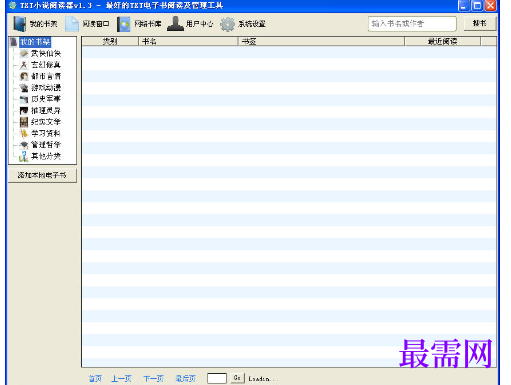511x385 pixels.
Task: Sort by the 类别 column header
Action: pos(110,41)
